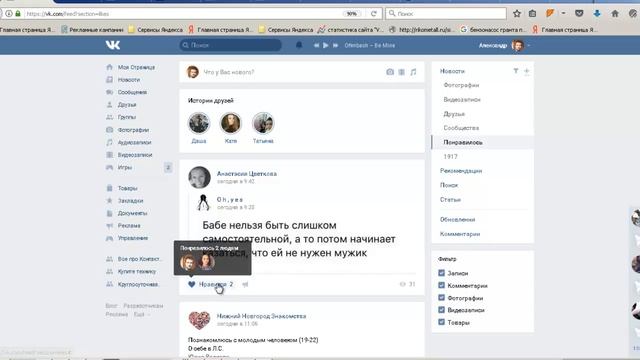Screen dimensions: 640x360
Task: Uncheck the Фотографии filter checkbox
Action: click(441, 298)
